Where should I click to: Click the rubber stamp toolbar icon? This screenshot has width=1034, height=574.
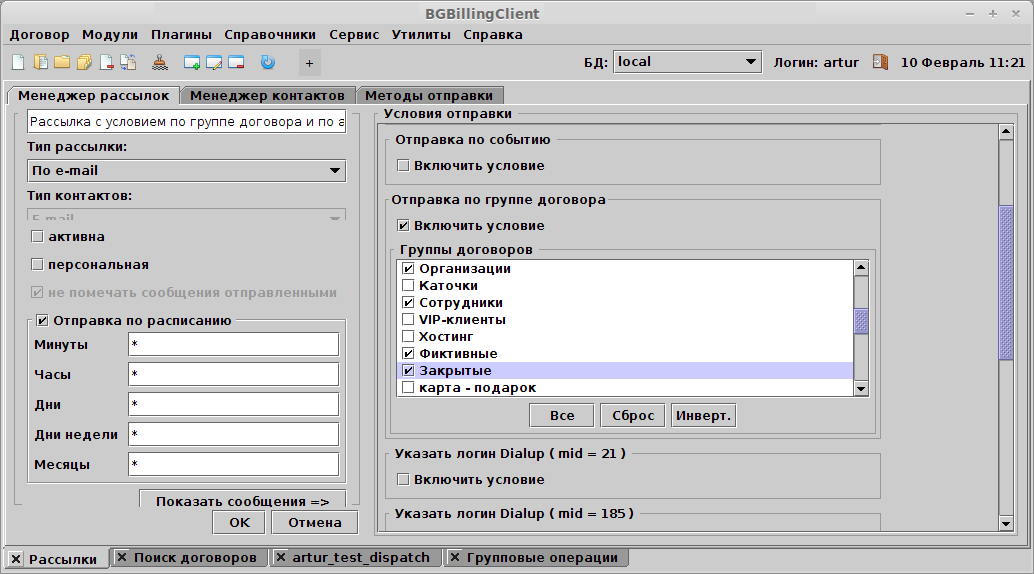point(160,62)
